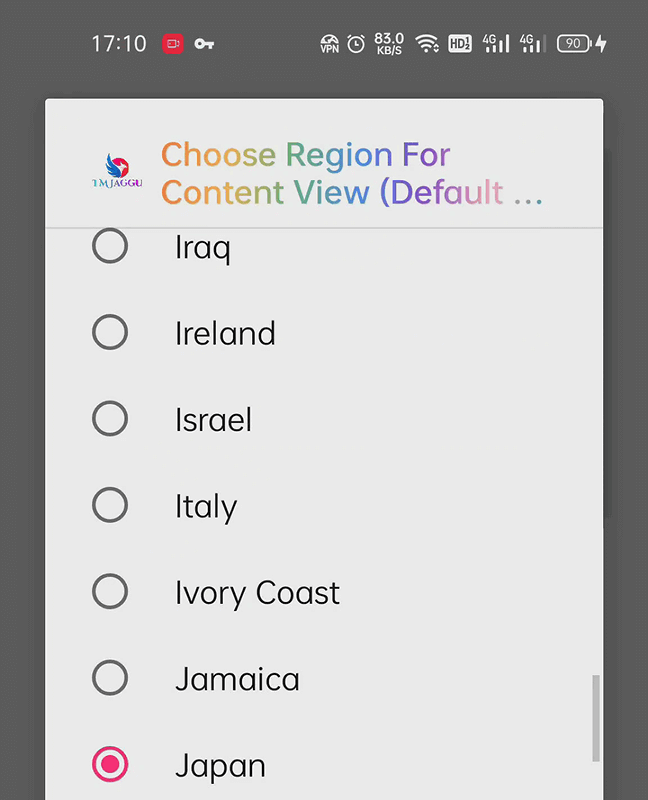Viewport: 648px width, 800px height.
Task: Tap the 17:10 clock in status bar
Action: [119, 44]
